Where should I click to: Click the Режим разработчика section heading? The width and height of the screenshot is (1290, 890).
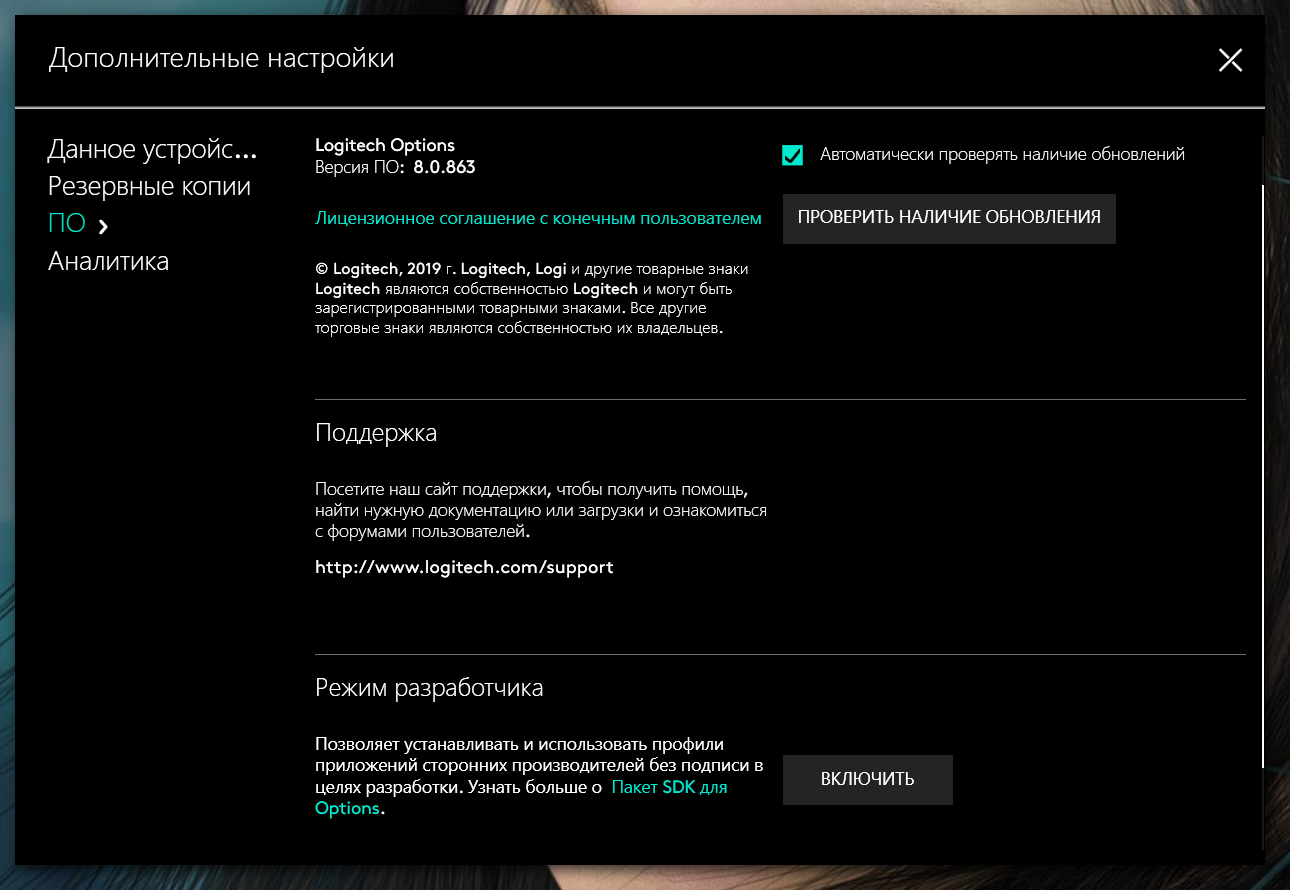429,688
